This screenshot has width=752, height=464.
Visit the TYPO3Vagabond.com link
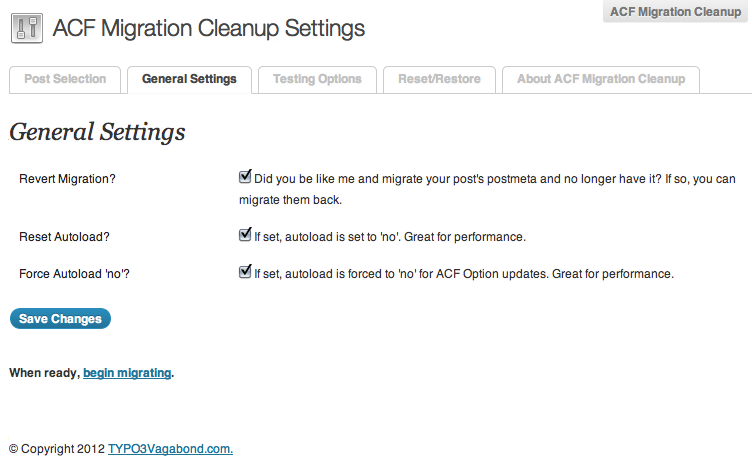[x=170, y=449]
